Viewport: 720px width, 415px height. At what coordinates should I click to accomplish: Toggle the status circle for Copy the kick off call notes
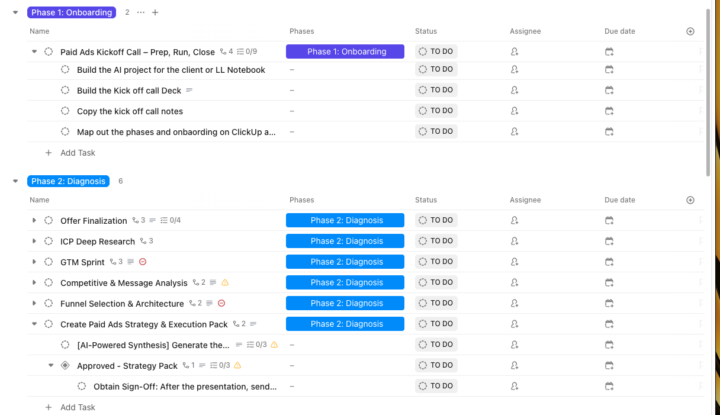(65, 111)
